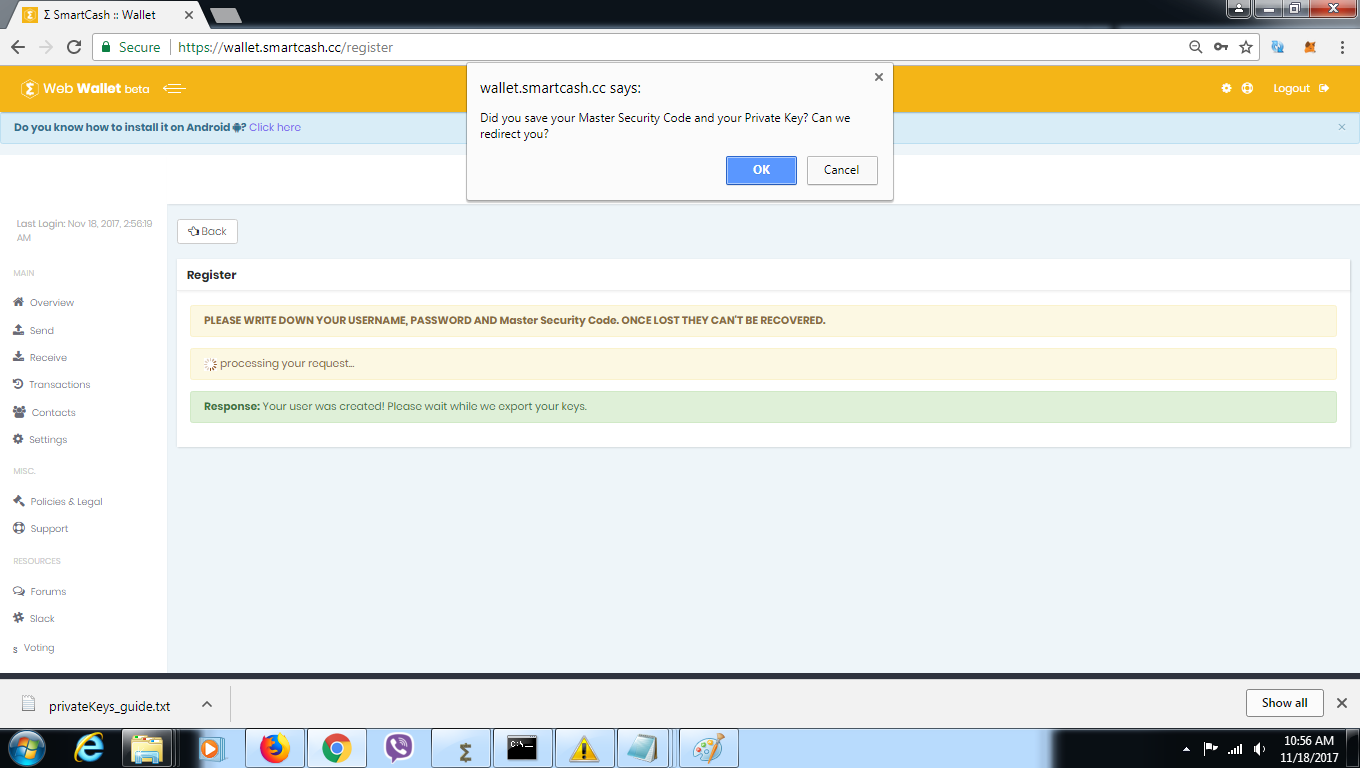1360x768 pixels.
Task: Open Firefox from the taskbar
Action: coord(274,748)
